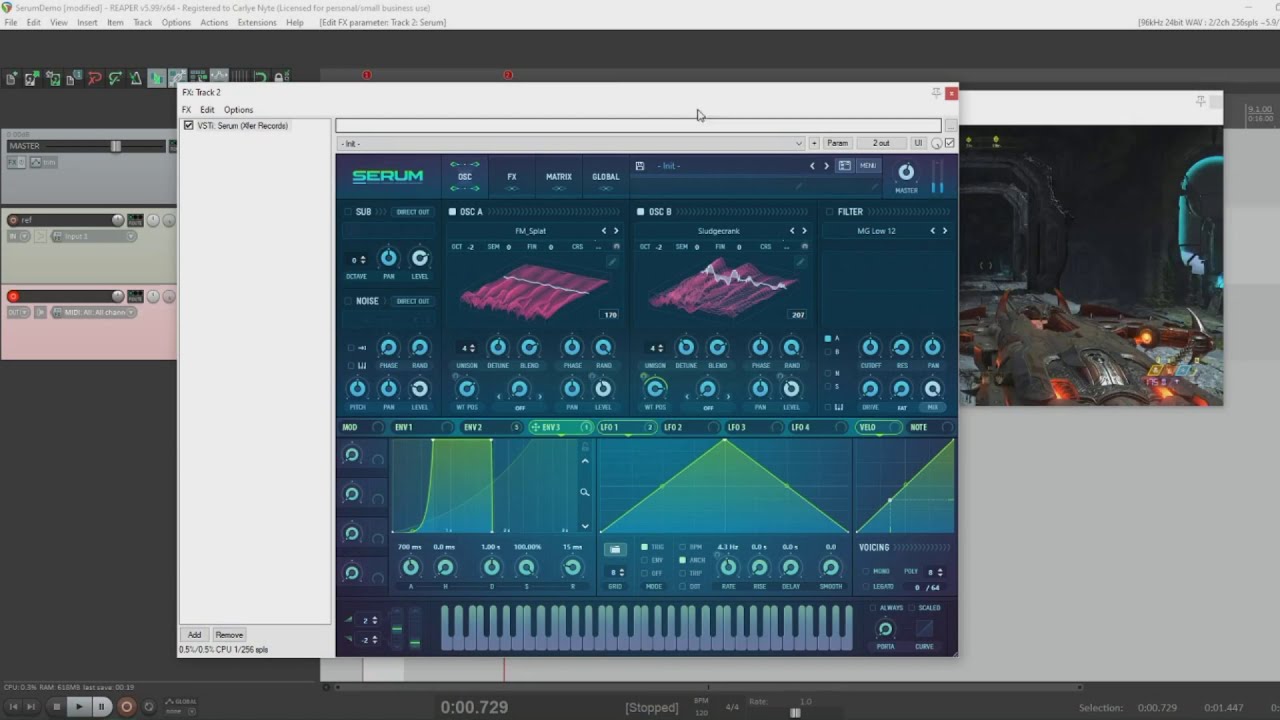Screen dimensions: 1280x720
Task: Click the pin icon of FX window
Action: pyautogui.click(x=936, y=93)
